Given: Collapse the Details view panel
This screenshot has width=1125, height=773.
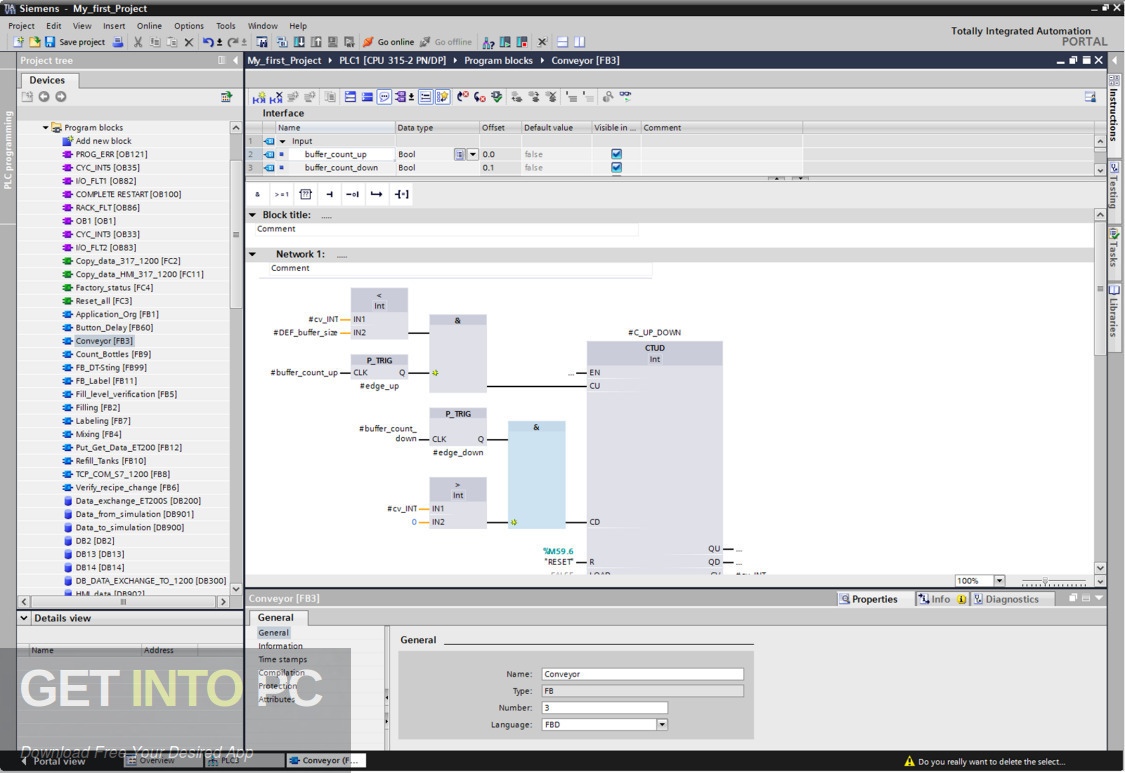Looking at the screenshot, I should [x=24, y=618].
